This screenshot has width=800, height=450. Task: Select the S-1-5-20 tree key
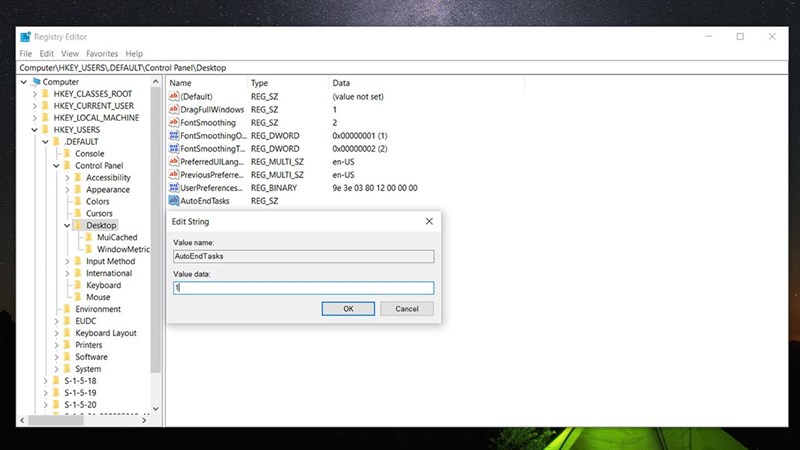[80, 405]
